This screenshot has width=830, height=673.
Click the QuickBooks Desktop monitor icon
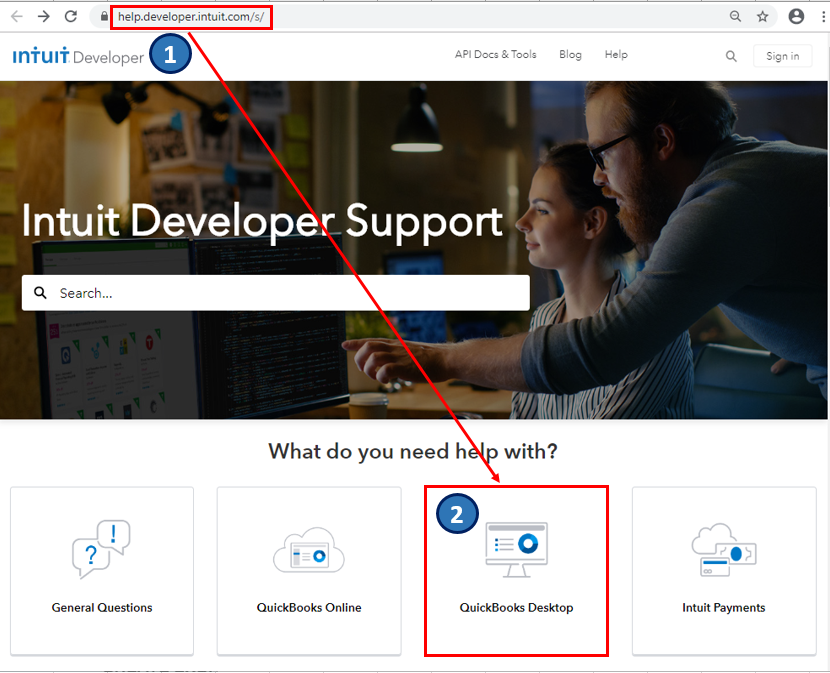[517, 550]
